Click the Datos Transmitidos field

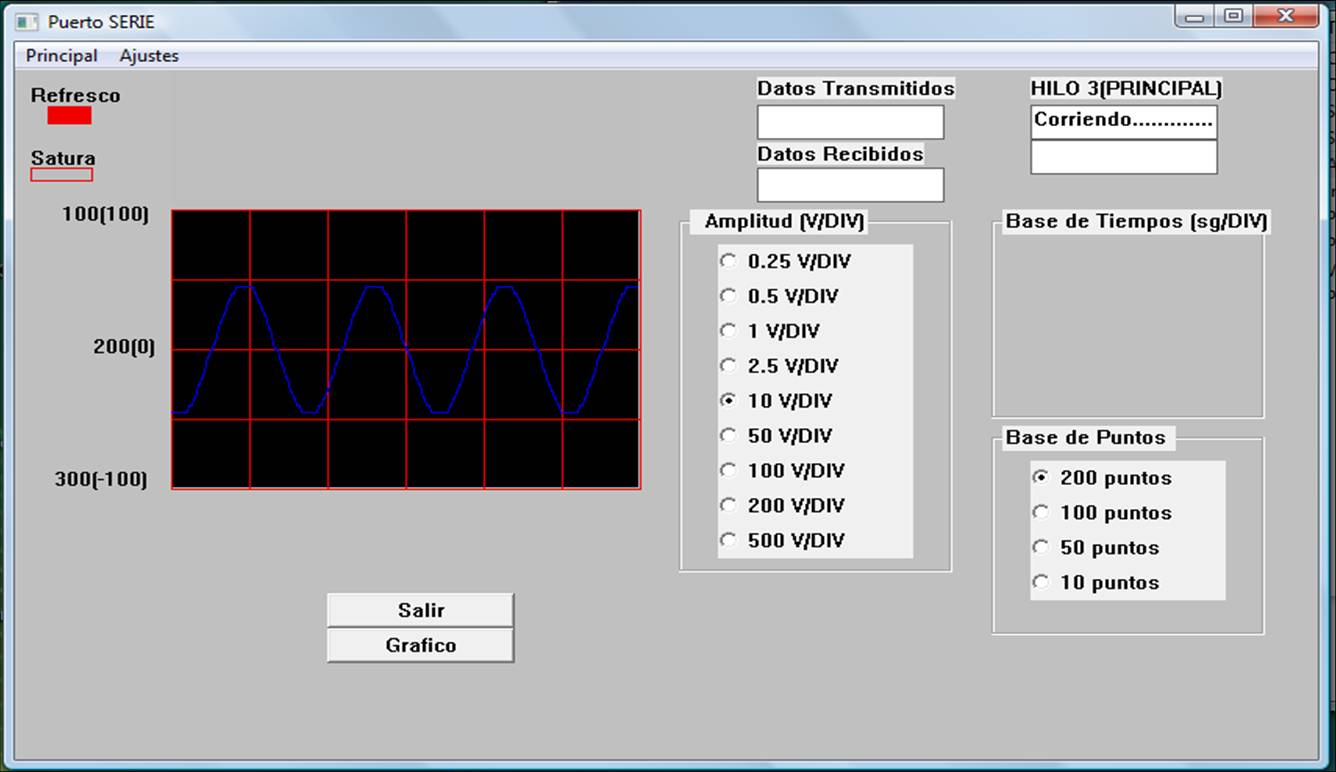point(851,122)
